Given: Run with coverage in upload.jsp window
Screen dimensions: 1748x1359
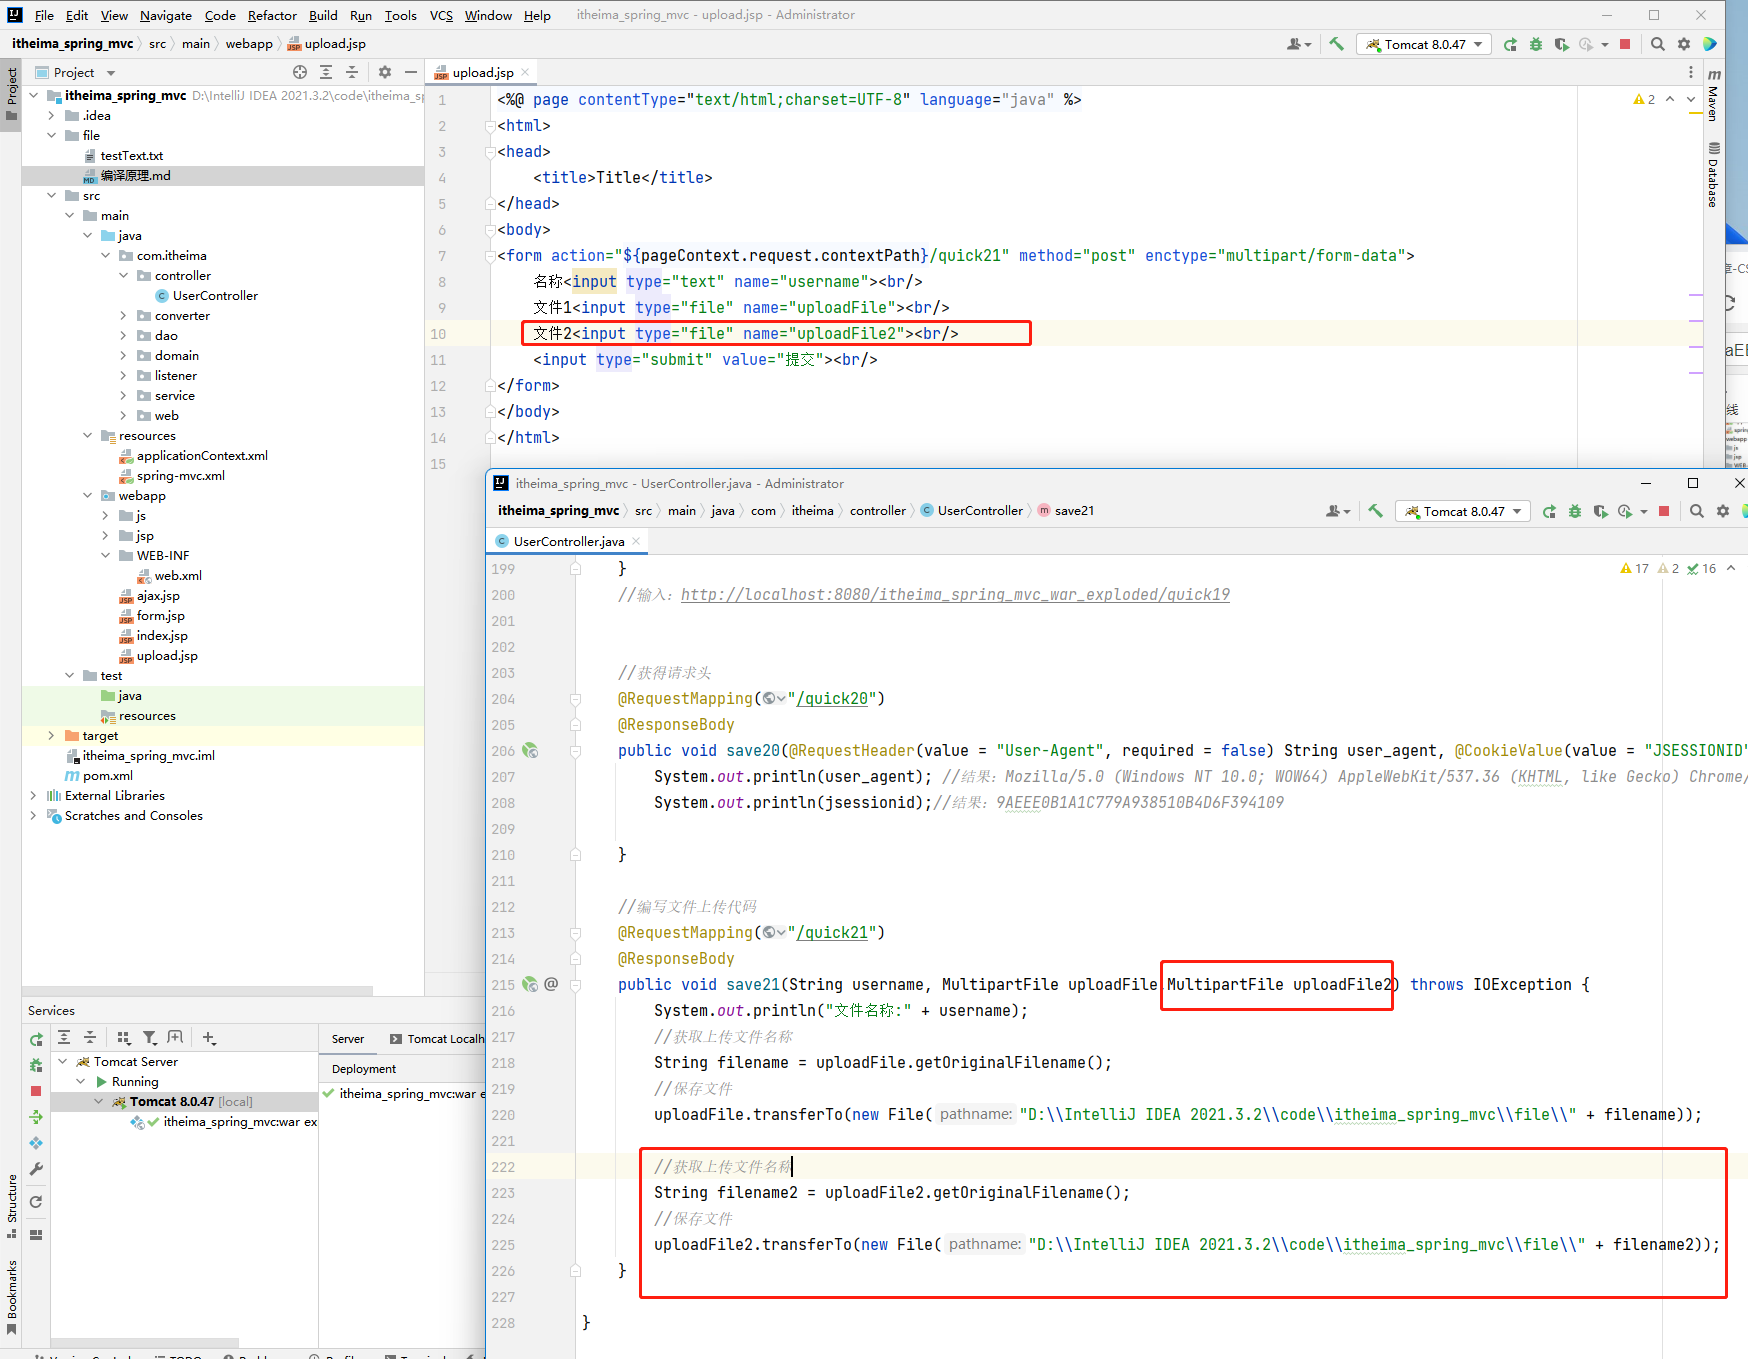Looking at the screenshot, I should (x=1561, y=44).
